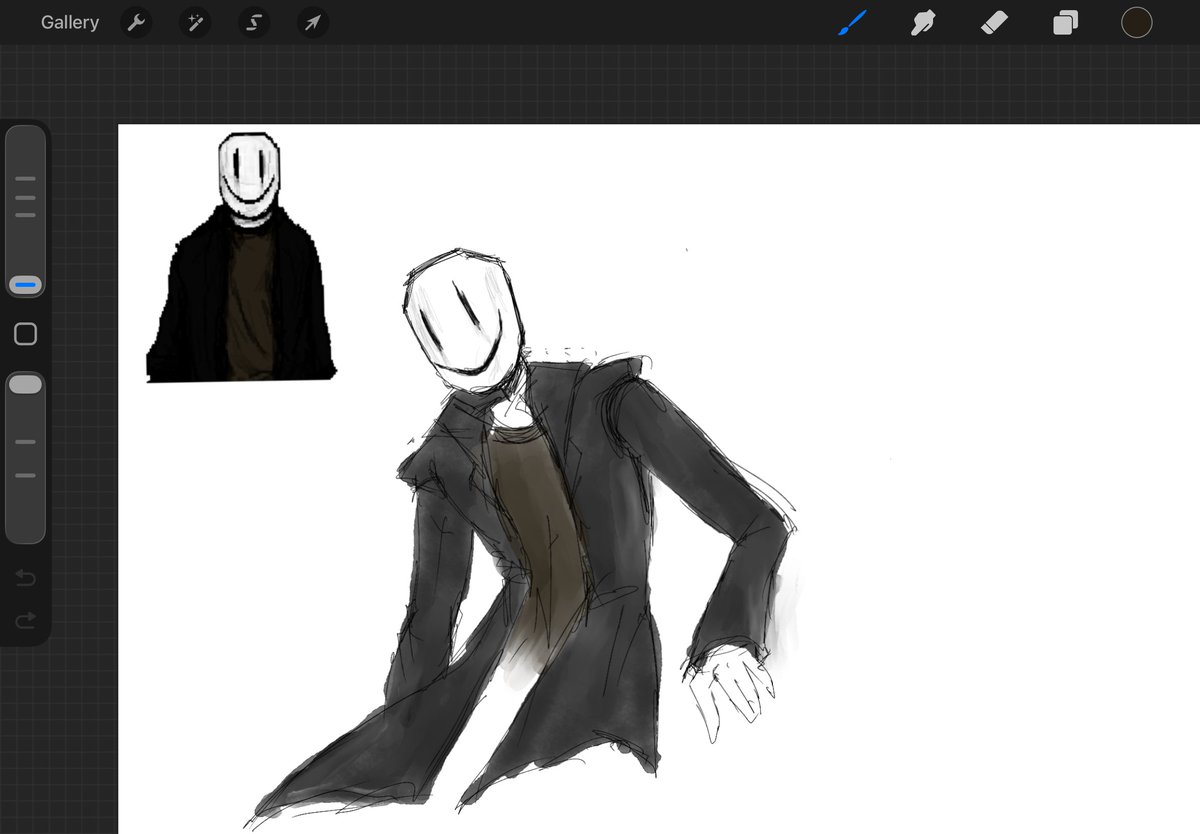Click the brush size slider handle
Viewport: 1200px width, 834px height.
(x=26, y=285)
